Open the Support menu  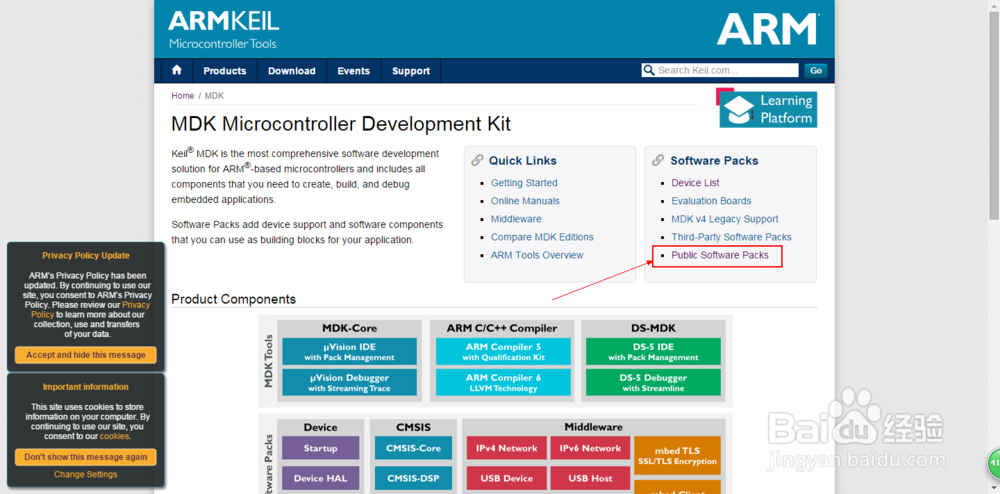[x=411, y=71]
